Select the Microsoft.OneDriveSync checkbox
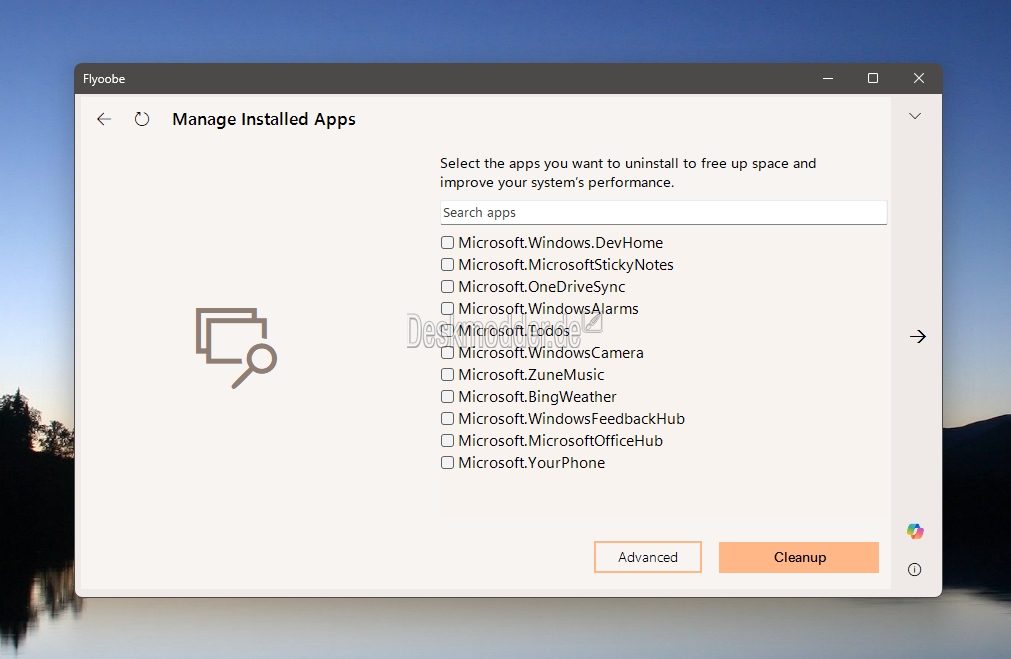The height and width of the screenshot is (659, 1011). pos(447,286)
